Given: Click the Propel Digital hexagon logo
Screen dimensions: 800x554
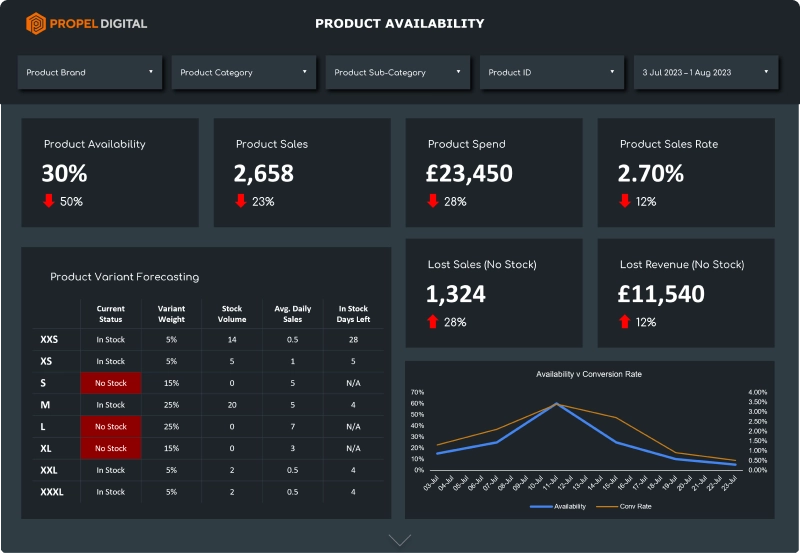Looking at the screenshot, I should pyautogui.click(x=35, y=23).
